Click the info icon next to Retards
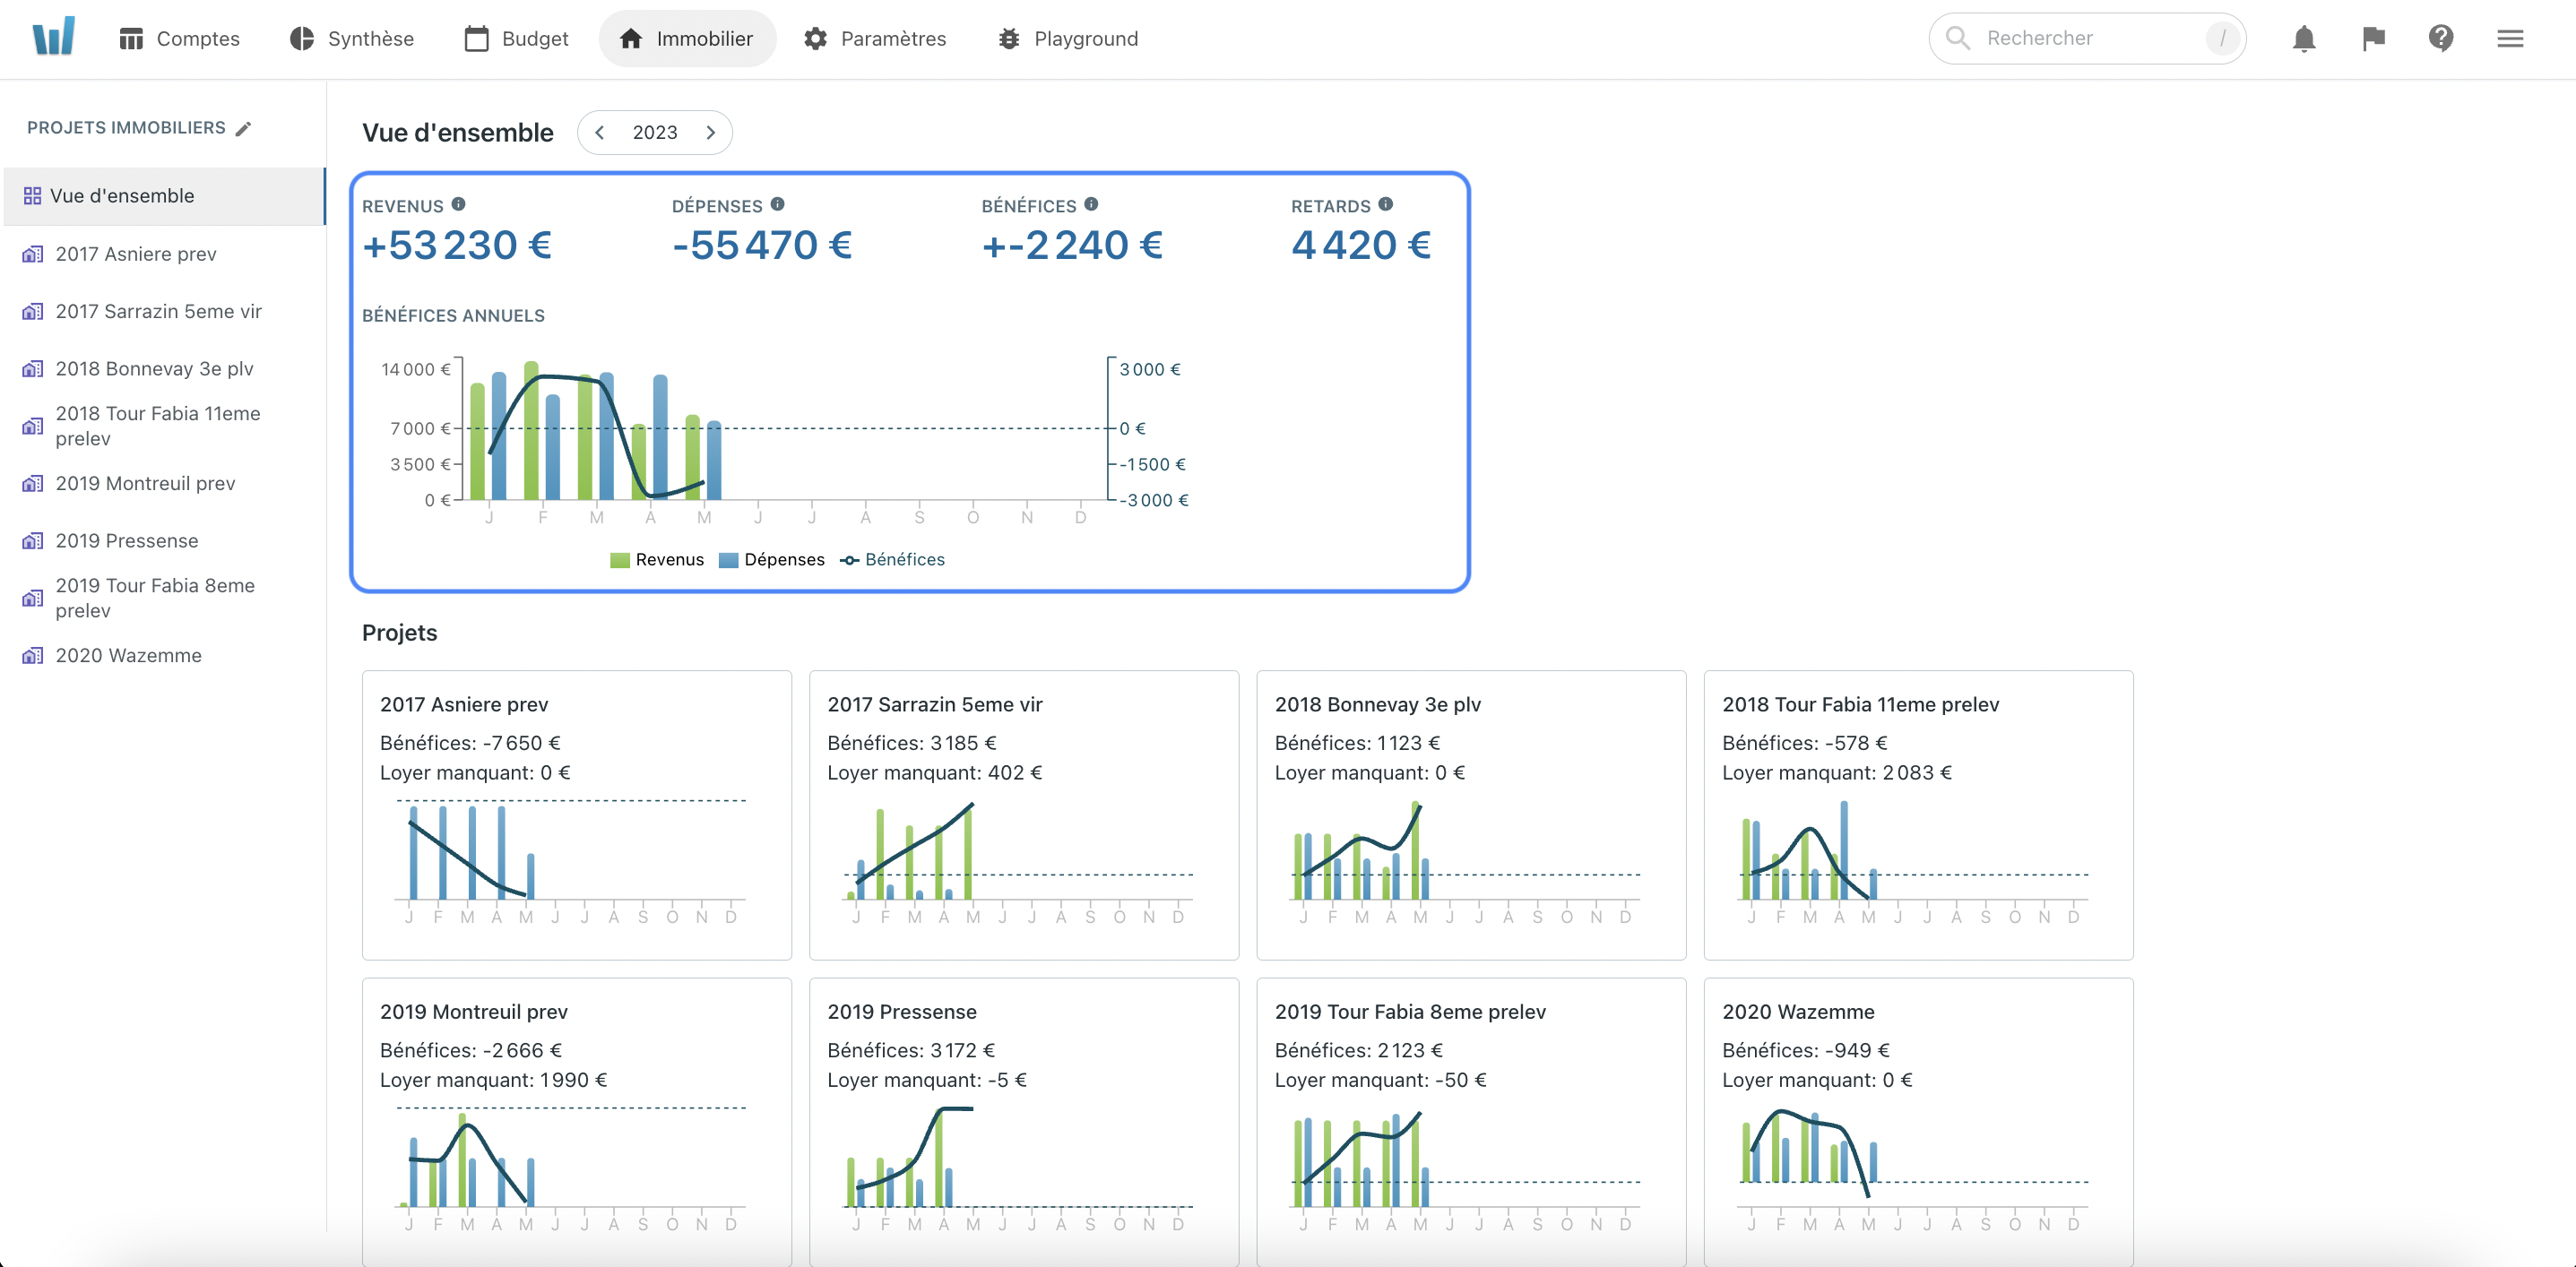Image resolution: width=2576 pixels, height=1267 pixels. point(1385,204)
